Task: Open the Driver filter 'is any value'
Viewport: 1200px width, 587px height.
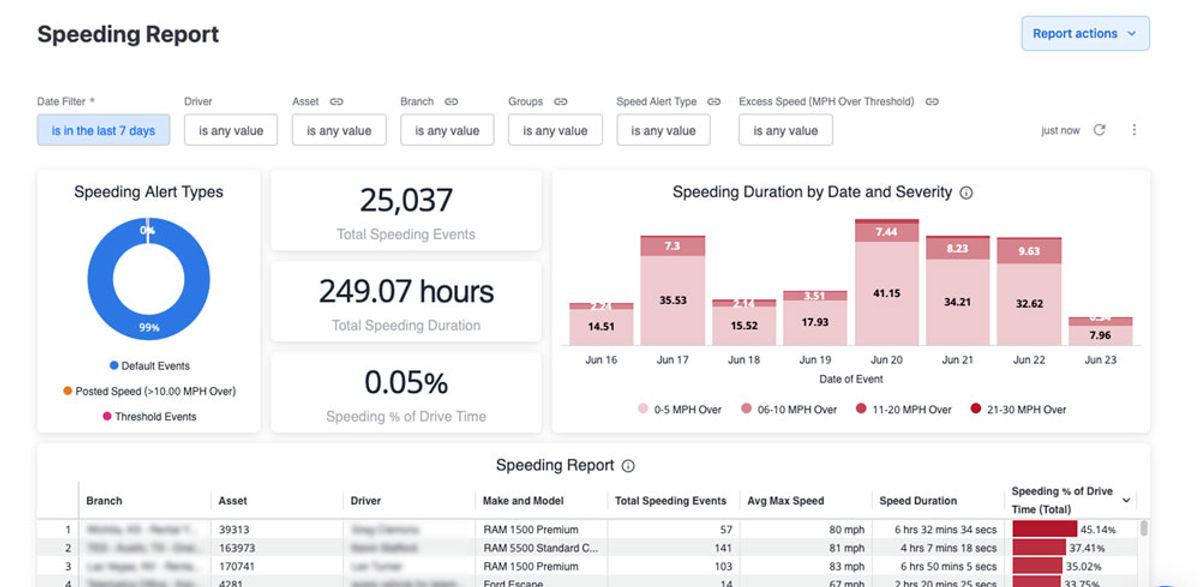Action: (231, 130)
